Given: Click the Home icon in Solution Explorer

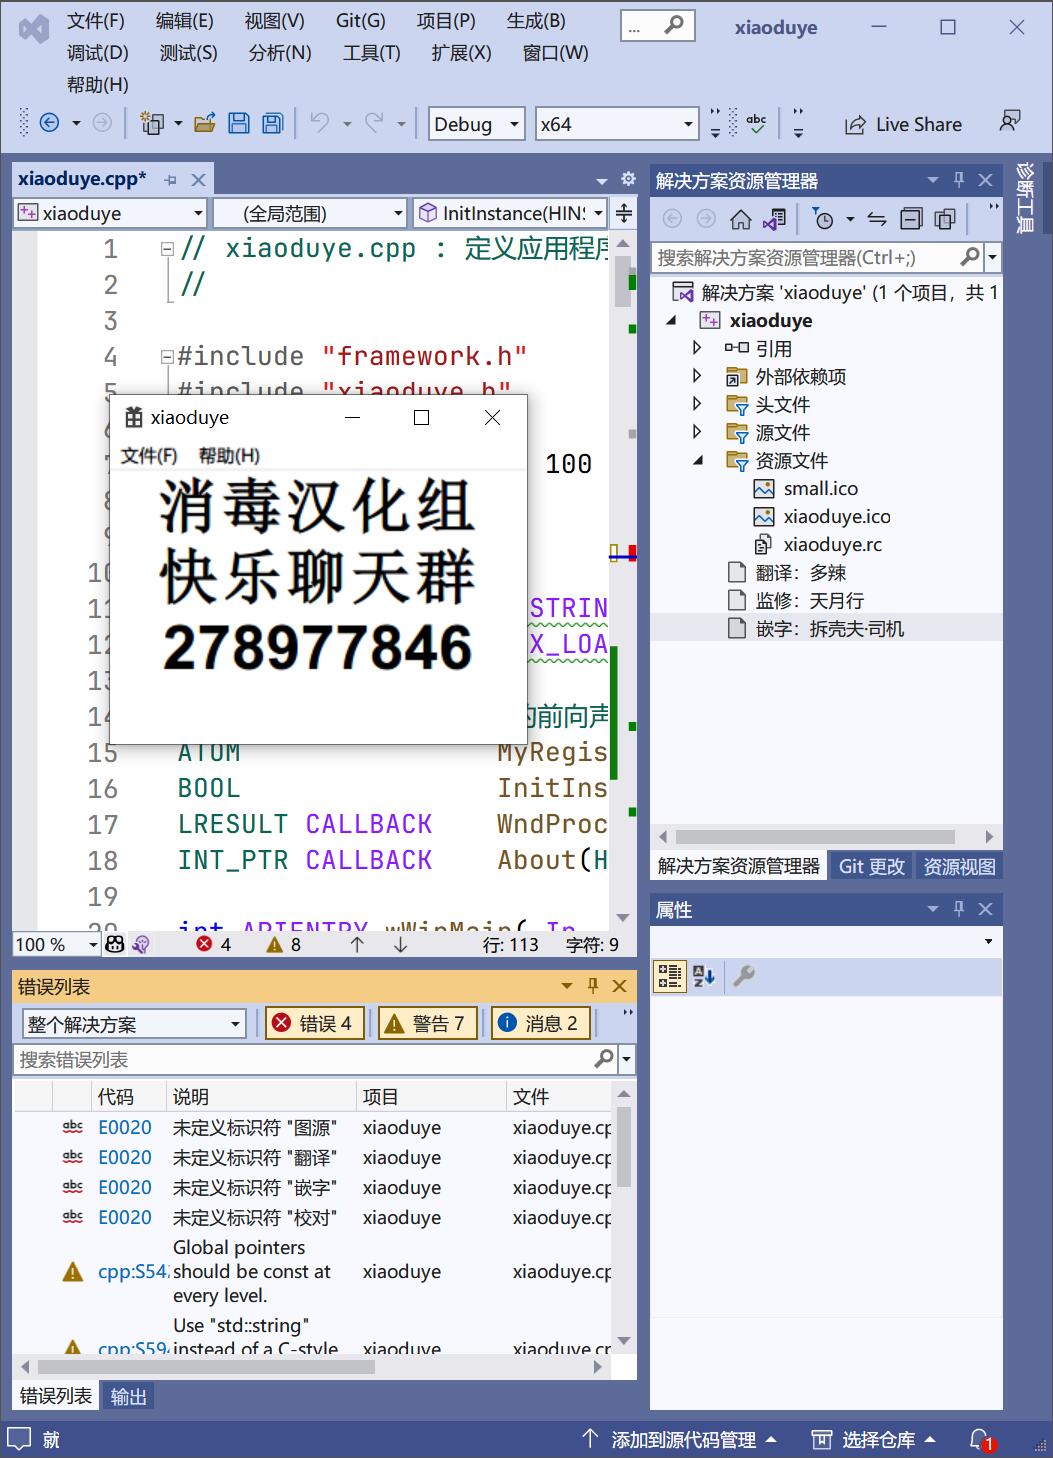Looking at the screenshot, I should [x=740, y=219].
